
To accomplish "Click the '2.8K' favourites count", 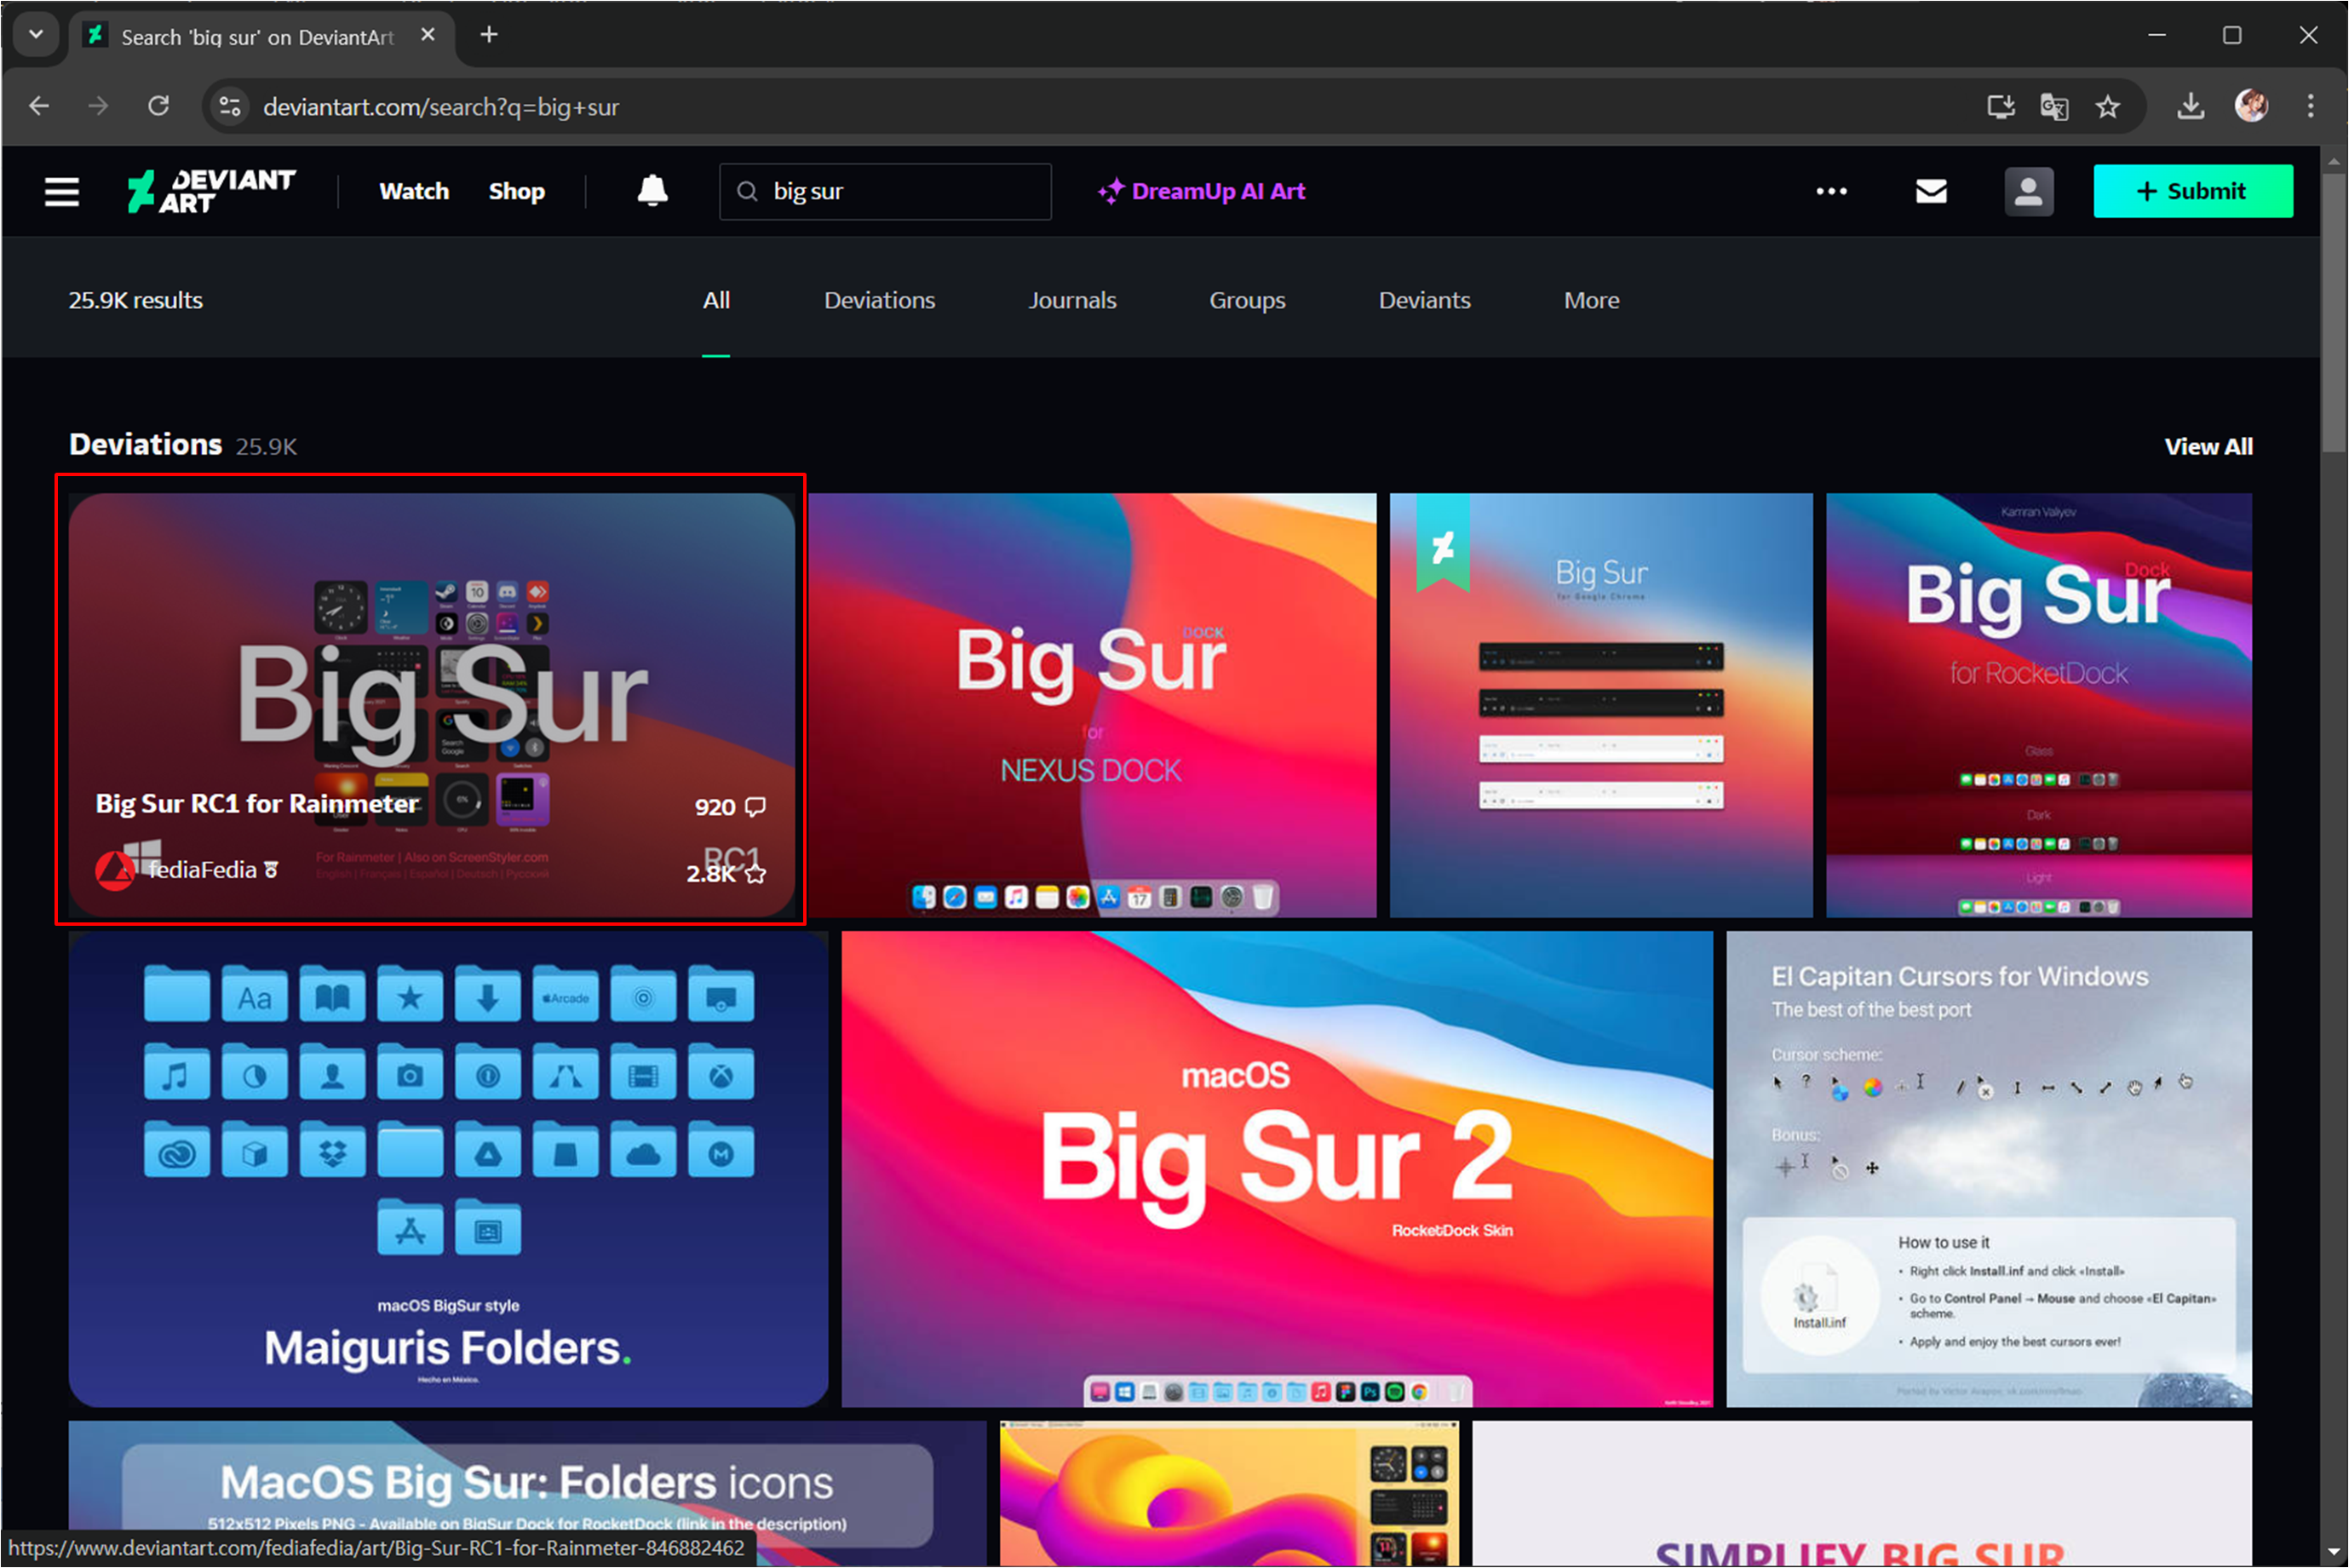I will [x=710, y=874].
